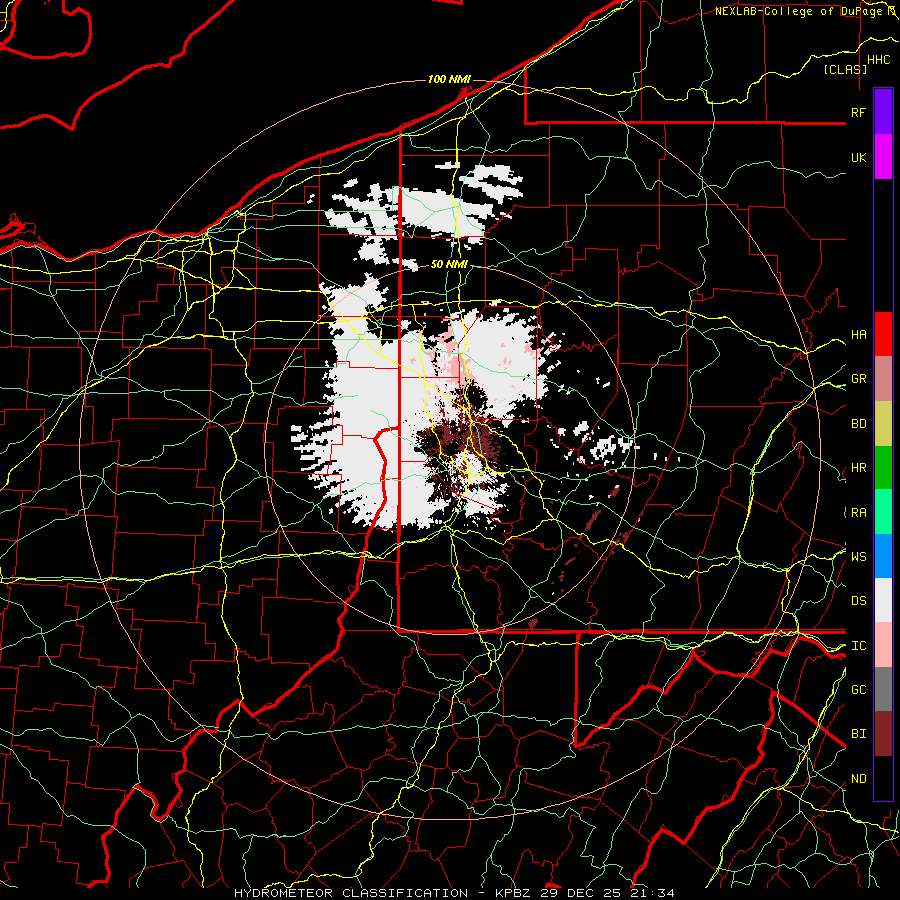Click the GR legend color swatch
900x900 pixels.
(x=883, y=378)
